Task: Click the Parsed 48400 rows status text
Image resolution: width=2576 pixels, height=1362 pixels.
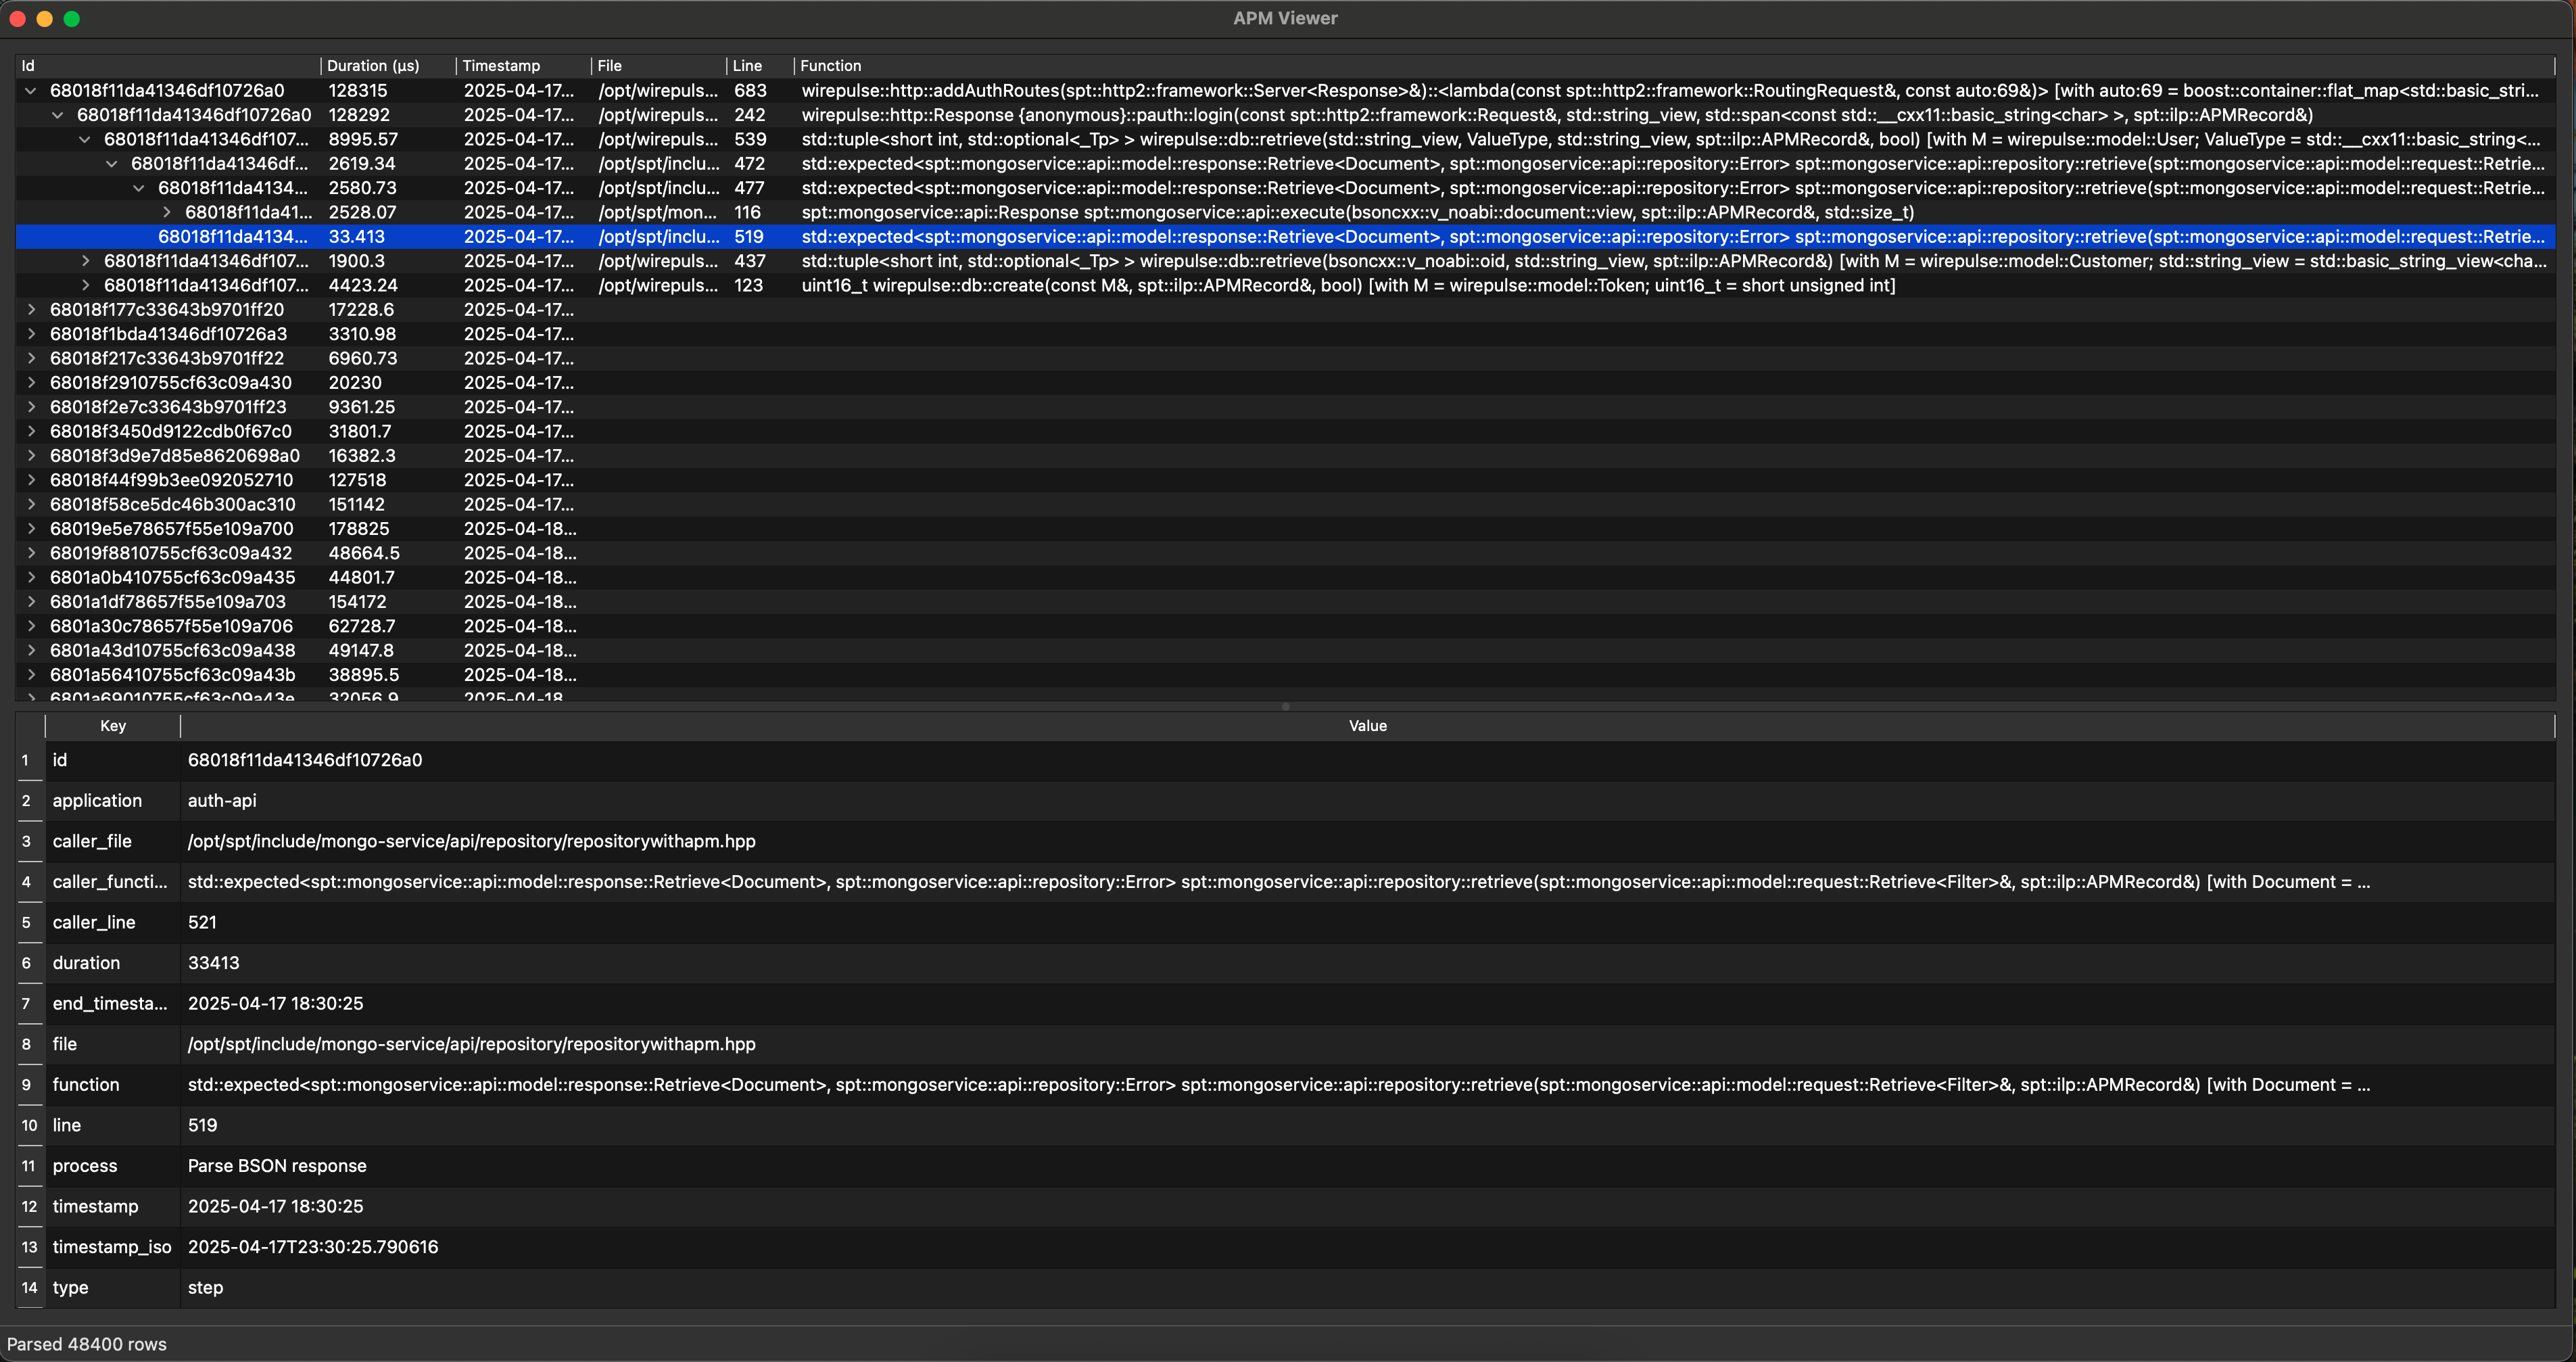Action: (87, 1345)
